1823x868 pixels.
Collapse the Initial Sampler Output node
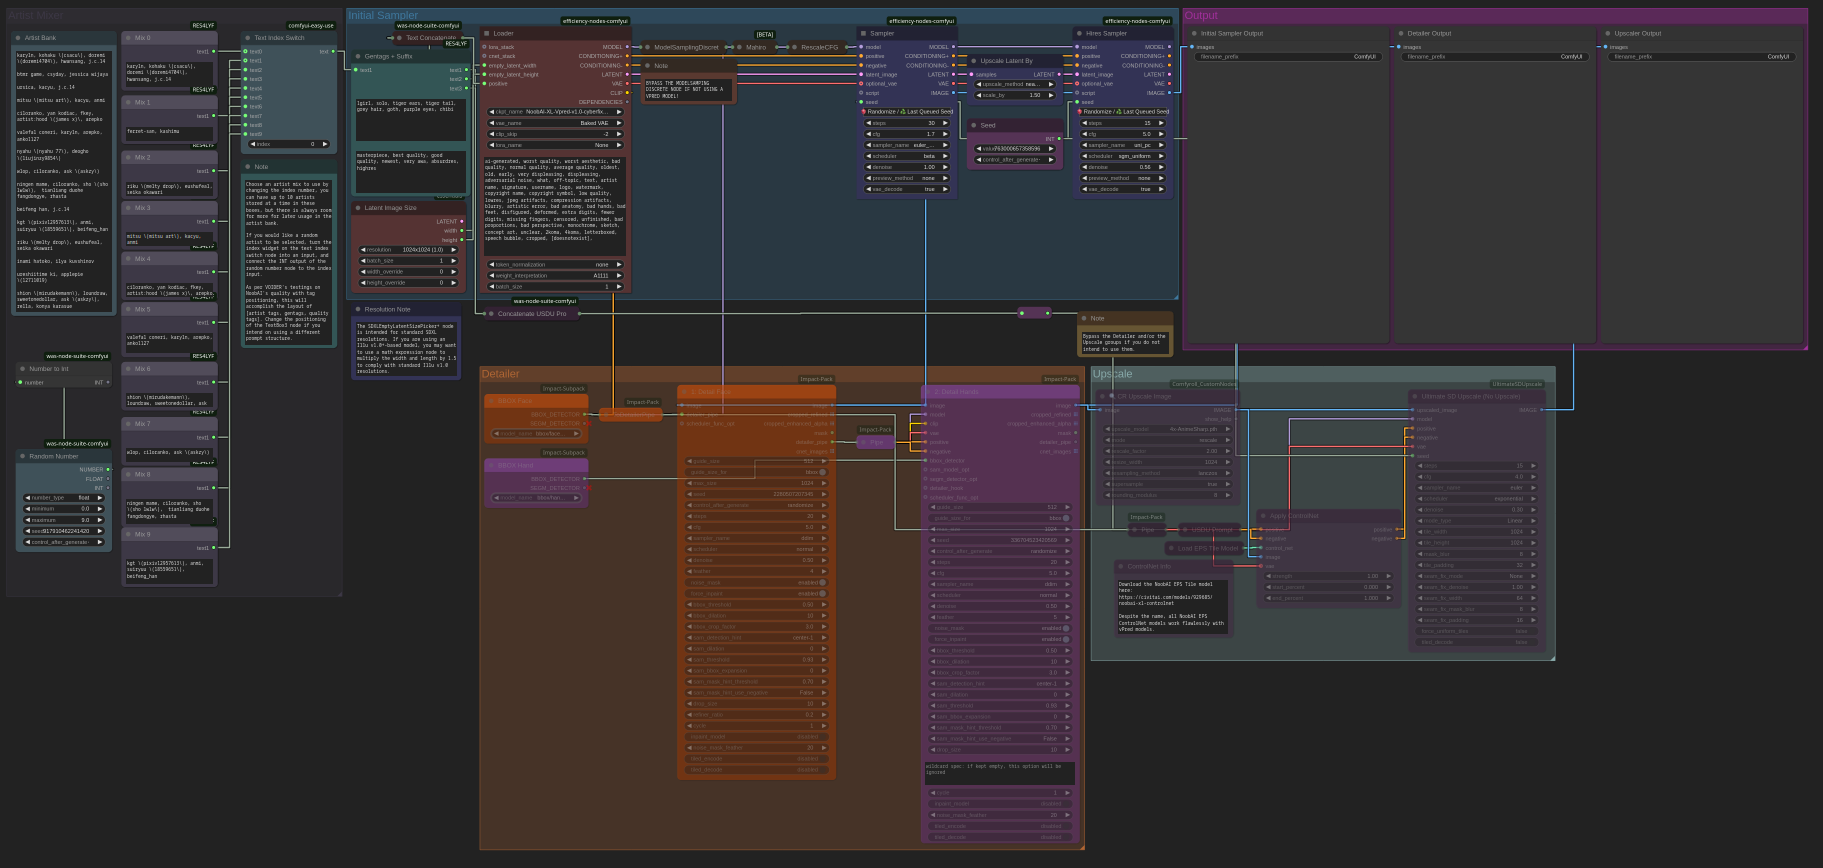coord(1193,33)
